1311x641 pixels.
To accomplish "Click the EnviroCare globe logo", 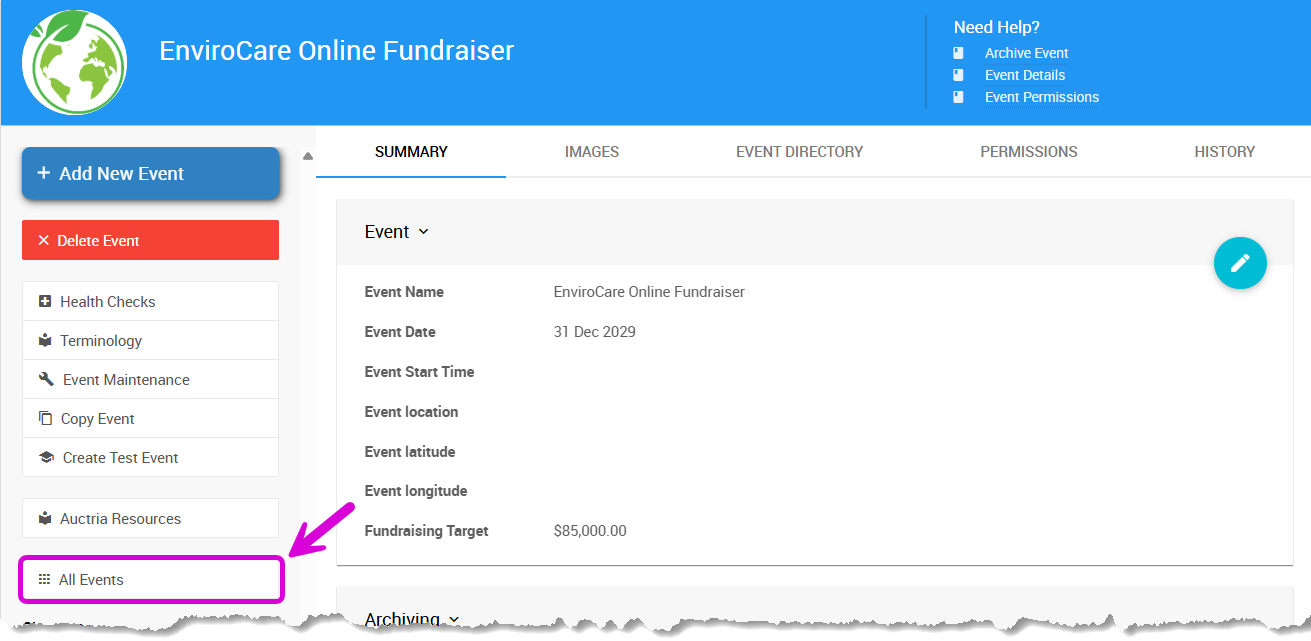I will 74,62.
